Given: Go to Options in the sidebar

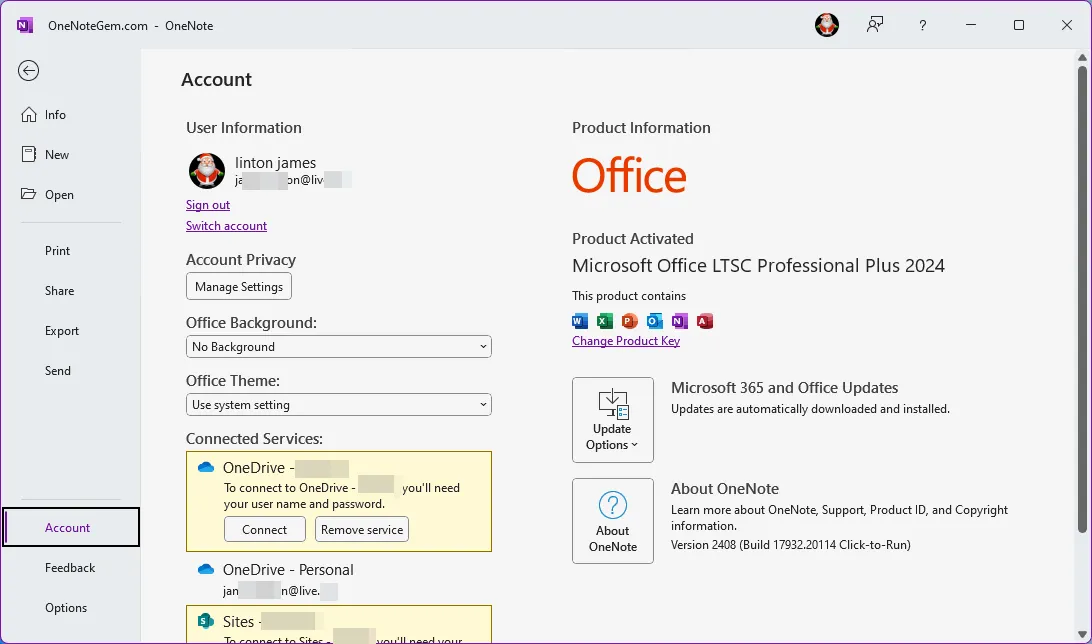Looking at the screenshot, I should (x=66, y=608).
